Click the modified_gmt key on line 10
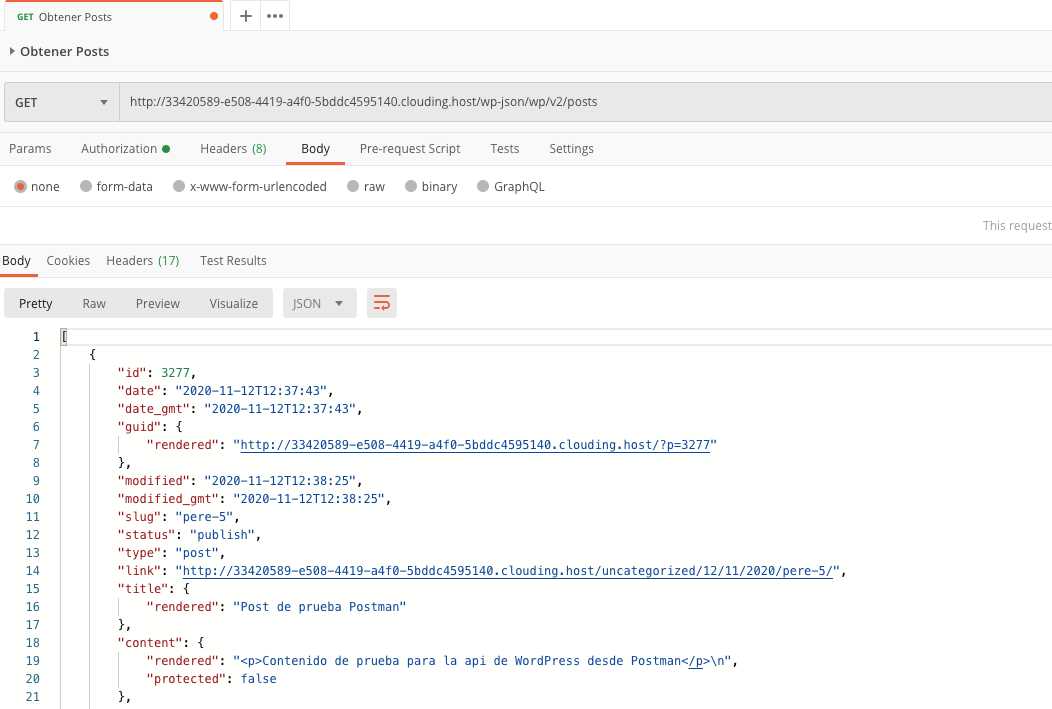 pos(168,499)
